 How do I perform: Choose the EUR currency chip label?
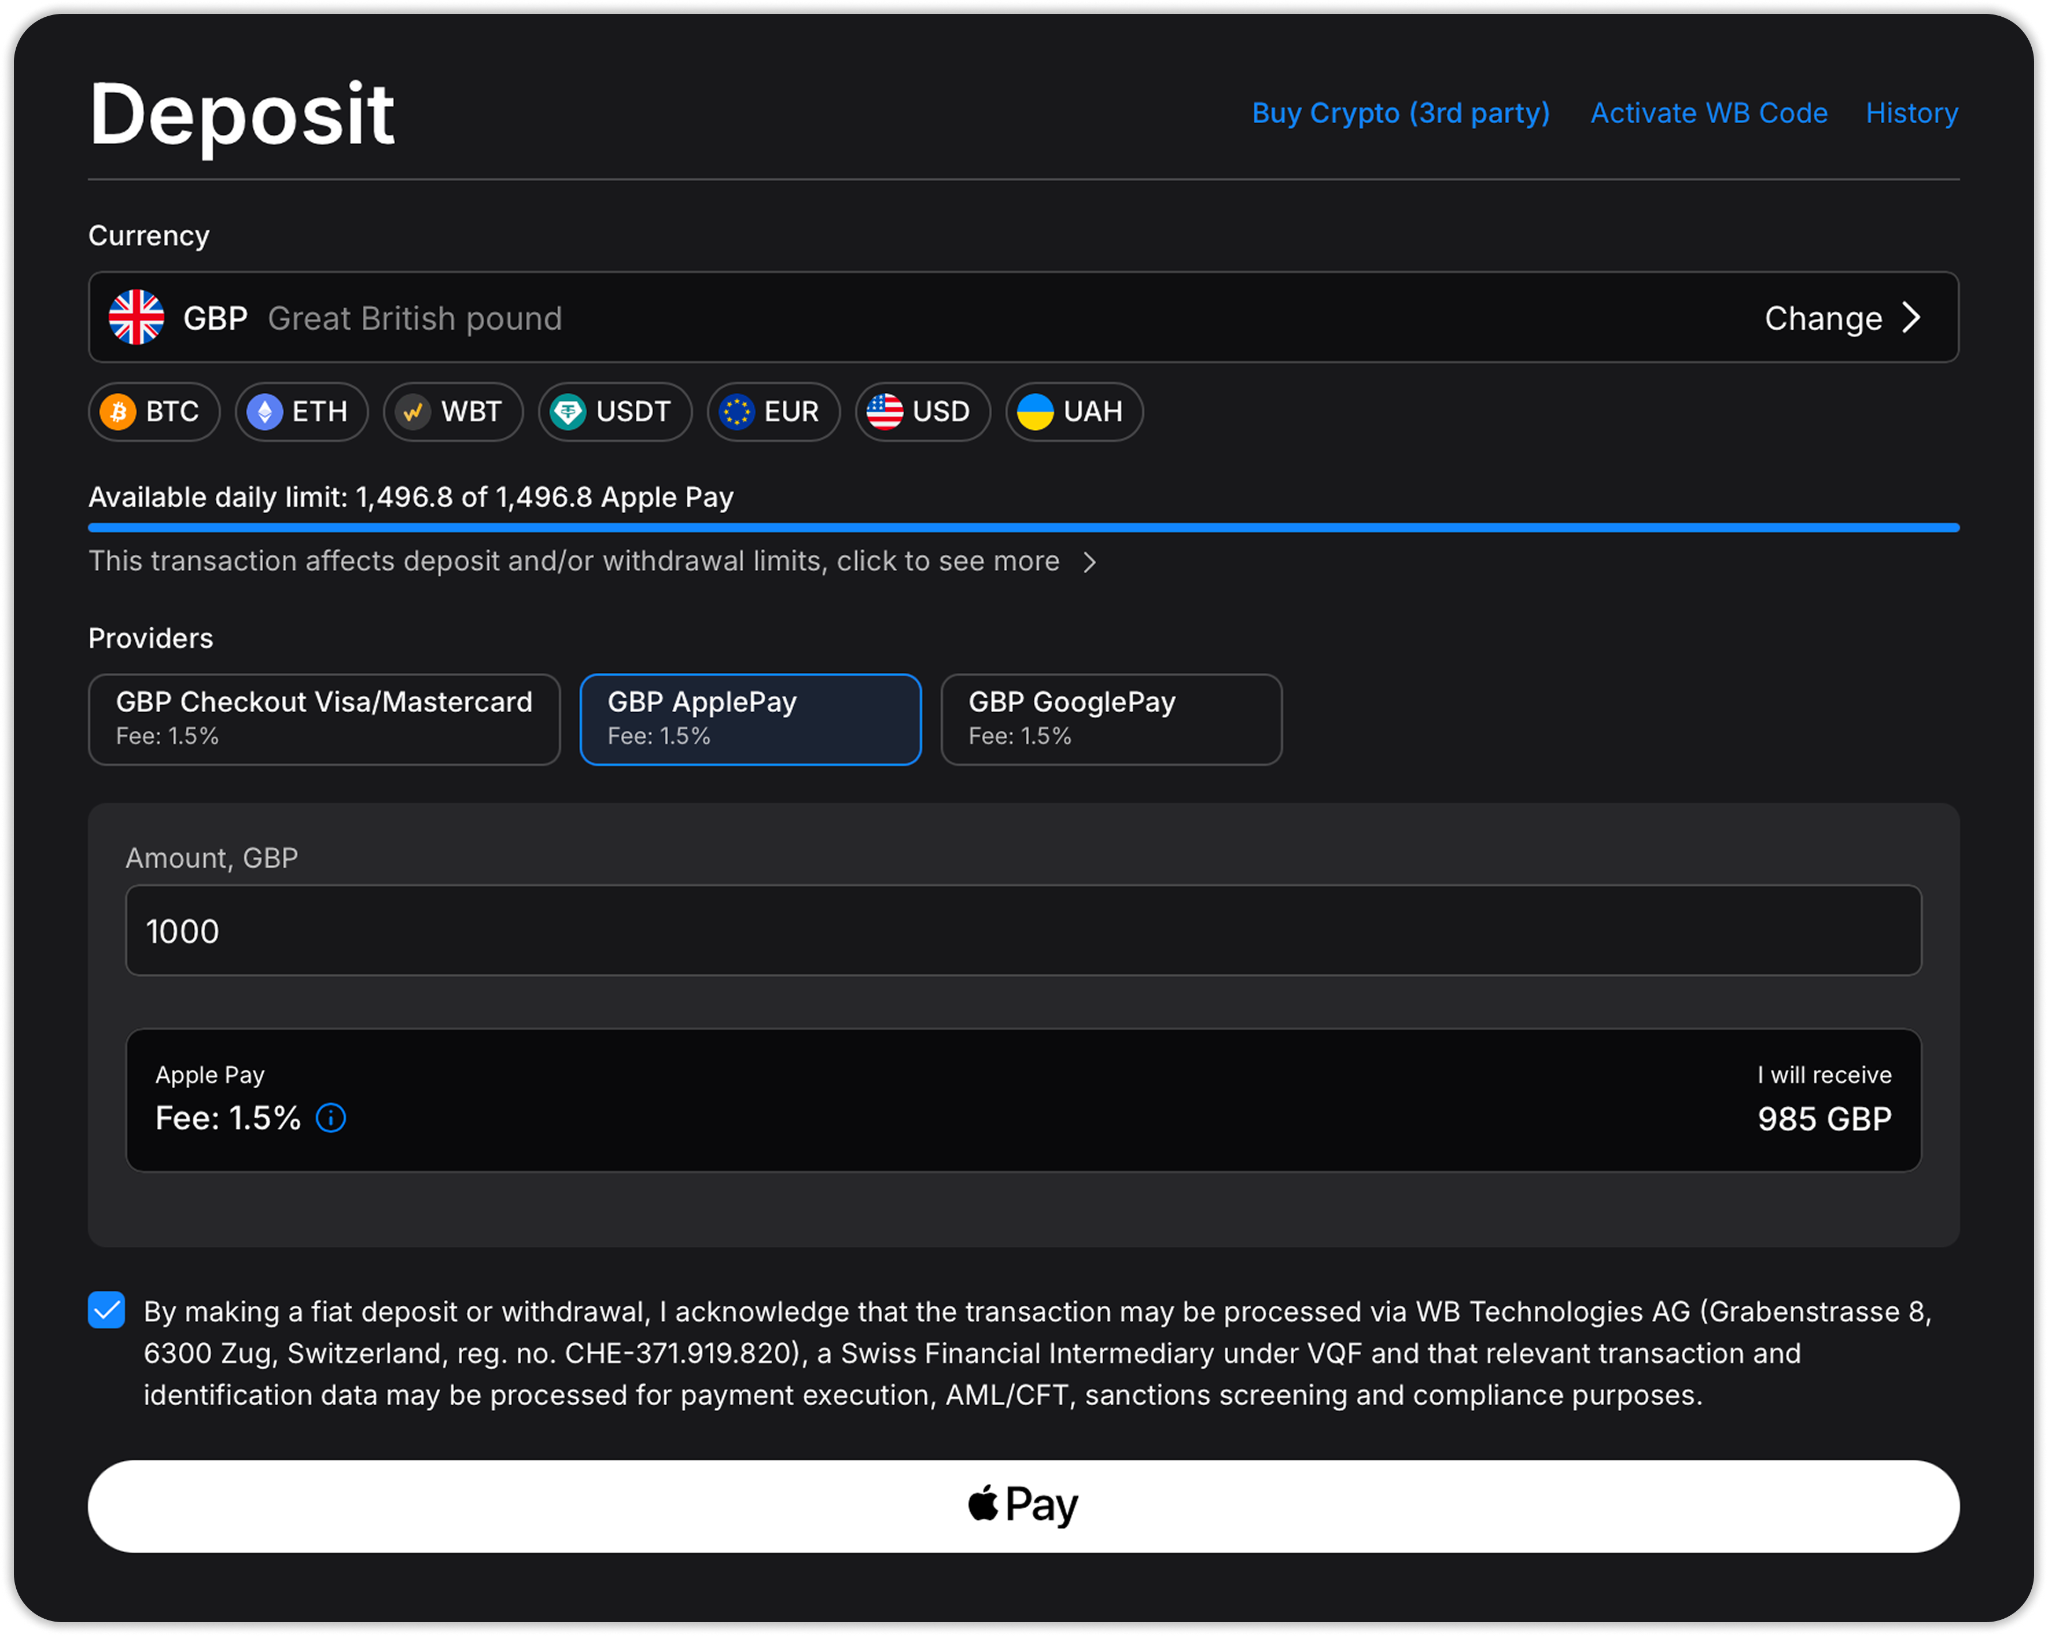(x=792, y=412)
